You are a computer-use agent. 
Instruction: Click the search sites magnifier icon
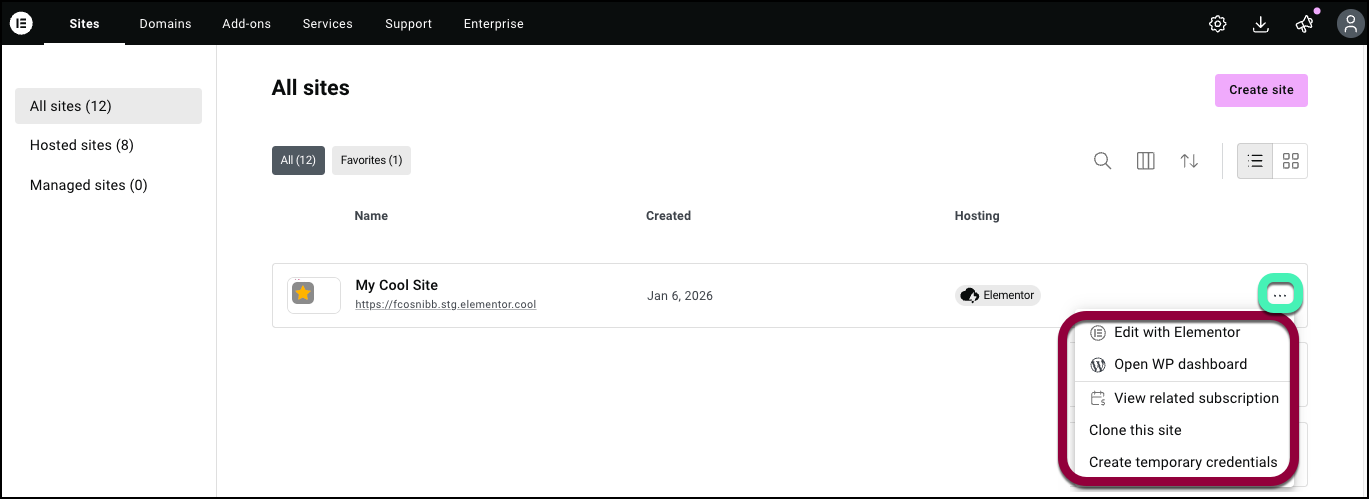1102,161
